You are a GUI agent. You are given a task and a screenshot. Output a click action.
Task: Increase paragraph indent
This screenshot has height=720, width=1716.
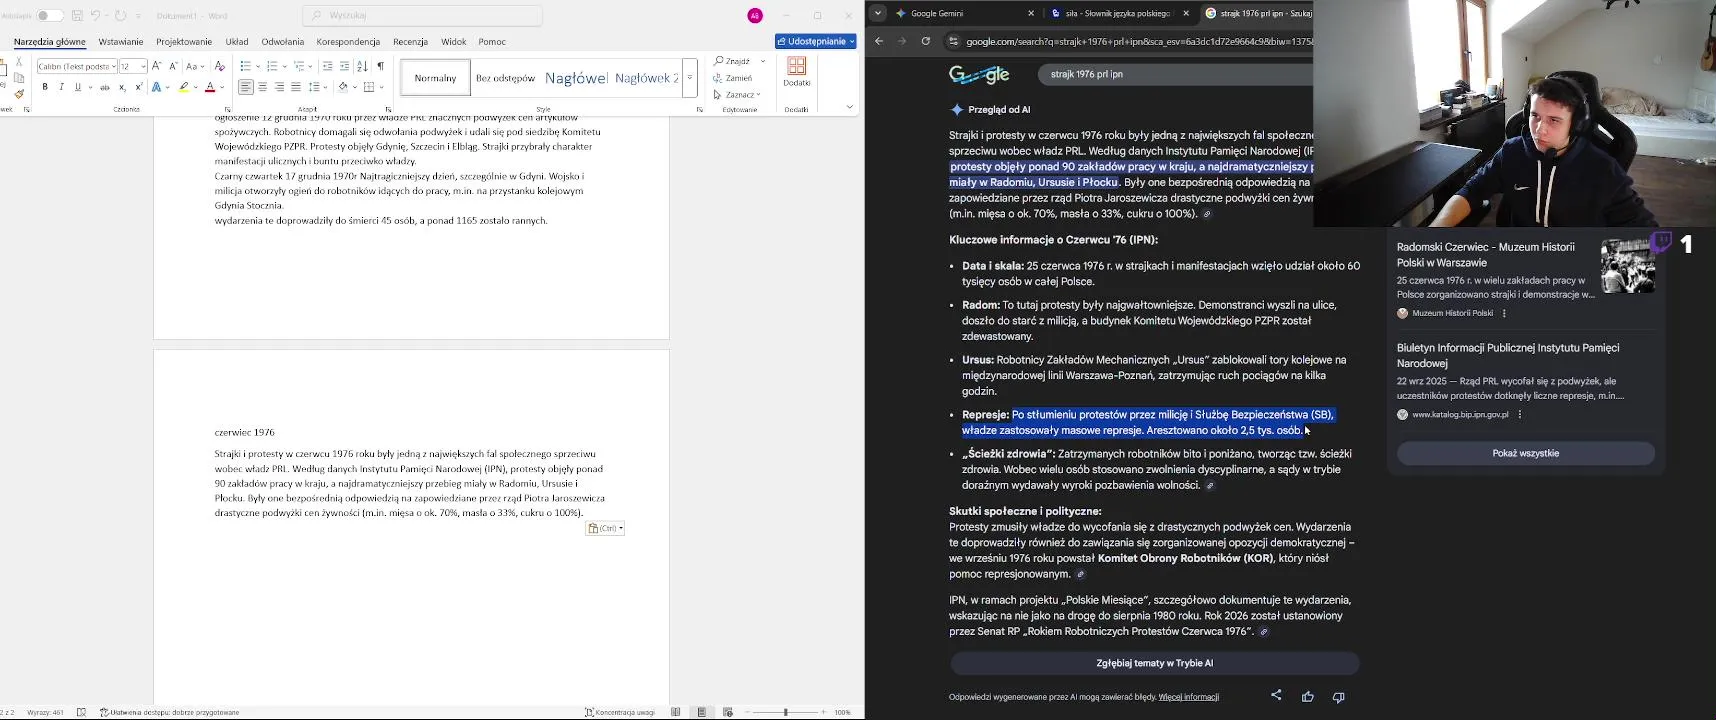pyautogui.click(x=344, y=66)
